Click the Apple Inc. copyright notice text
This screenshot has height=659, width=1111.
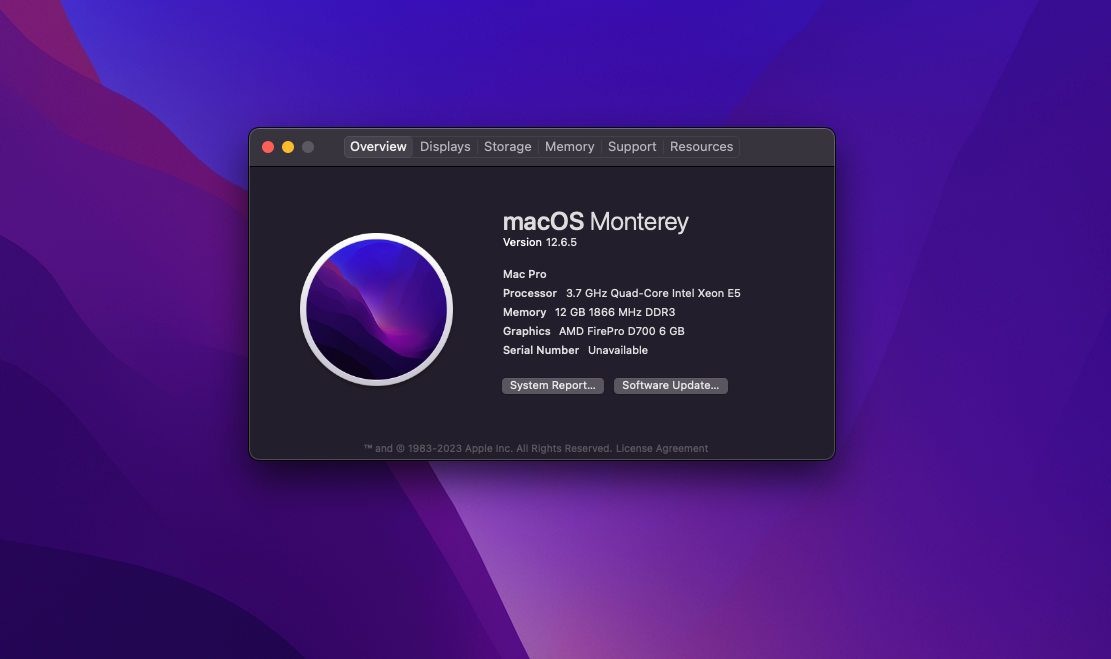tap(487, 449)
